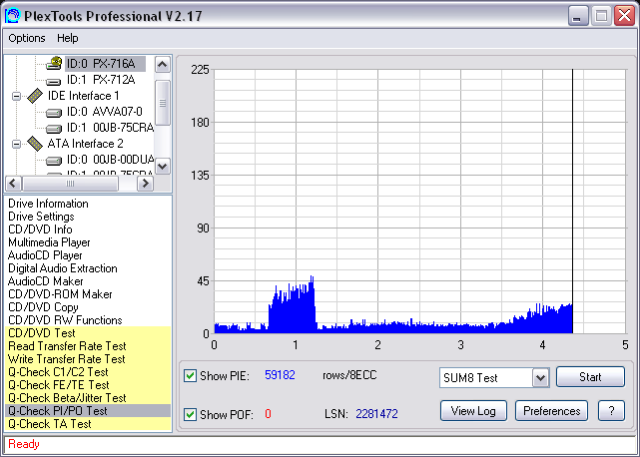Viewport: 640px width, 457px height.
Task: Click the PX-712A drive icon
Action: click(x=53, y=81)
